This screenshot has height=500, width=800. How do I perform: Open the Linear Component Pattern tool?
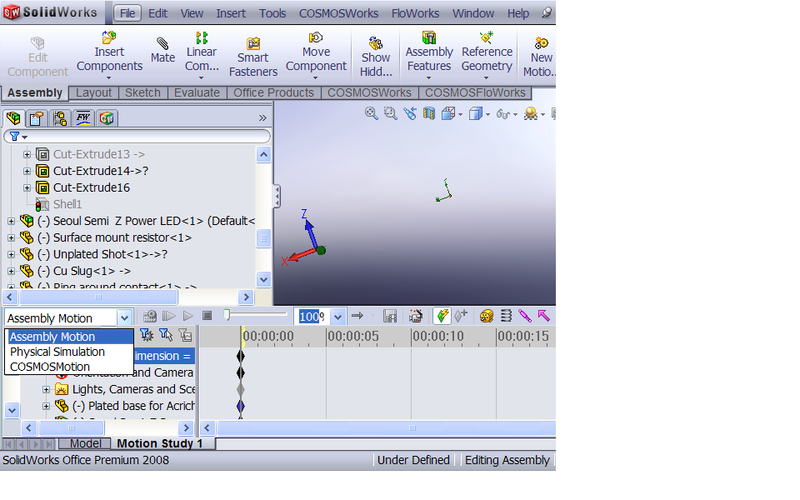(202, 54)
